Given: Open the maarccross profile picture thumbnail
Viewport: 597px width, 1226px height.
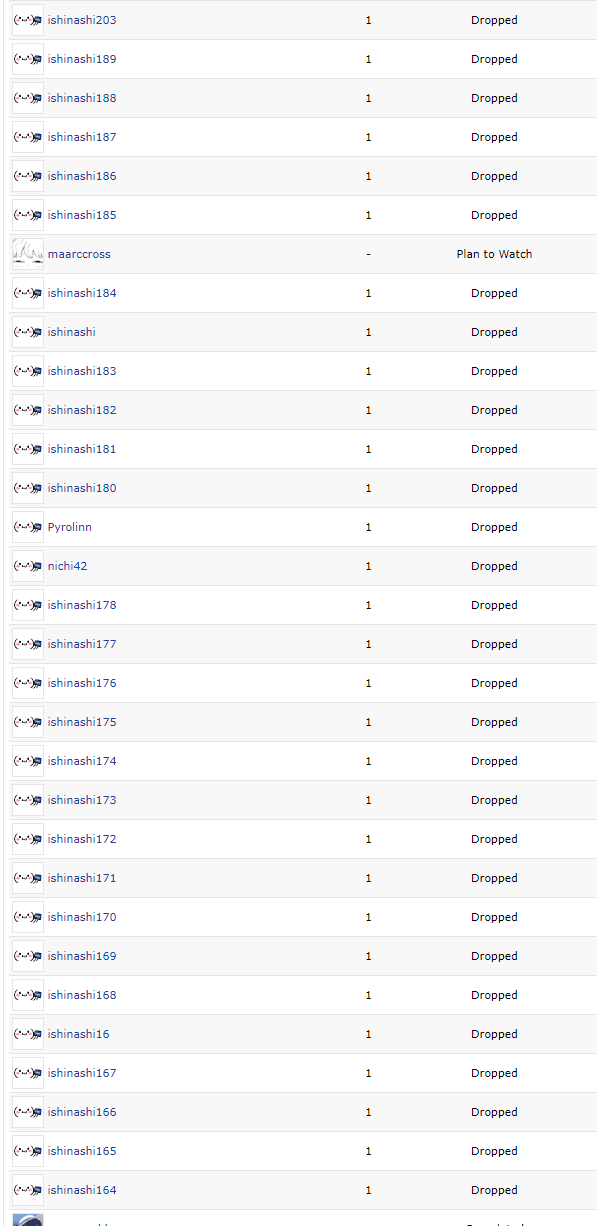Looking at the screenshot, I should pyautogui.click(x=28, y=254).
